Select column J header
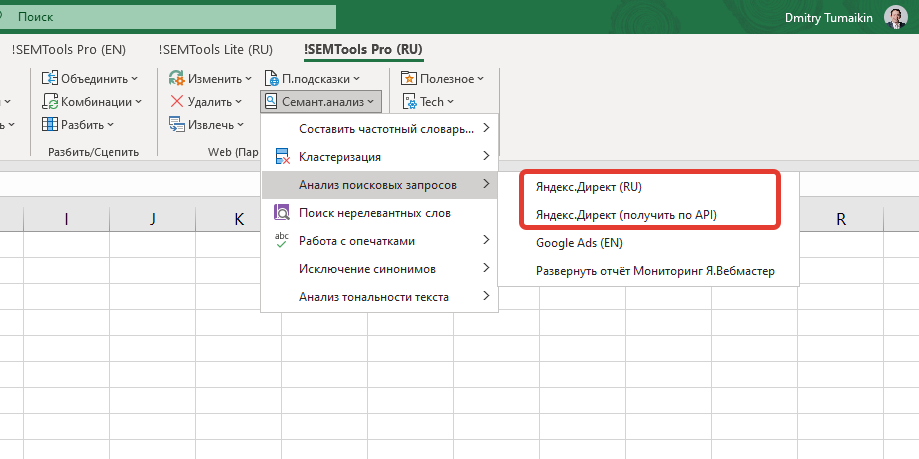Image resolution: width=919 pixels, height=459 pixels. 152,219
